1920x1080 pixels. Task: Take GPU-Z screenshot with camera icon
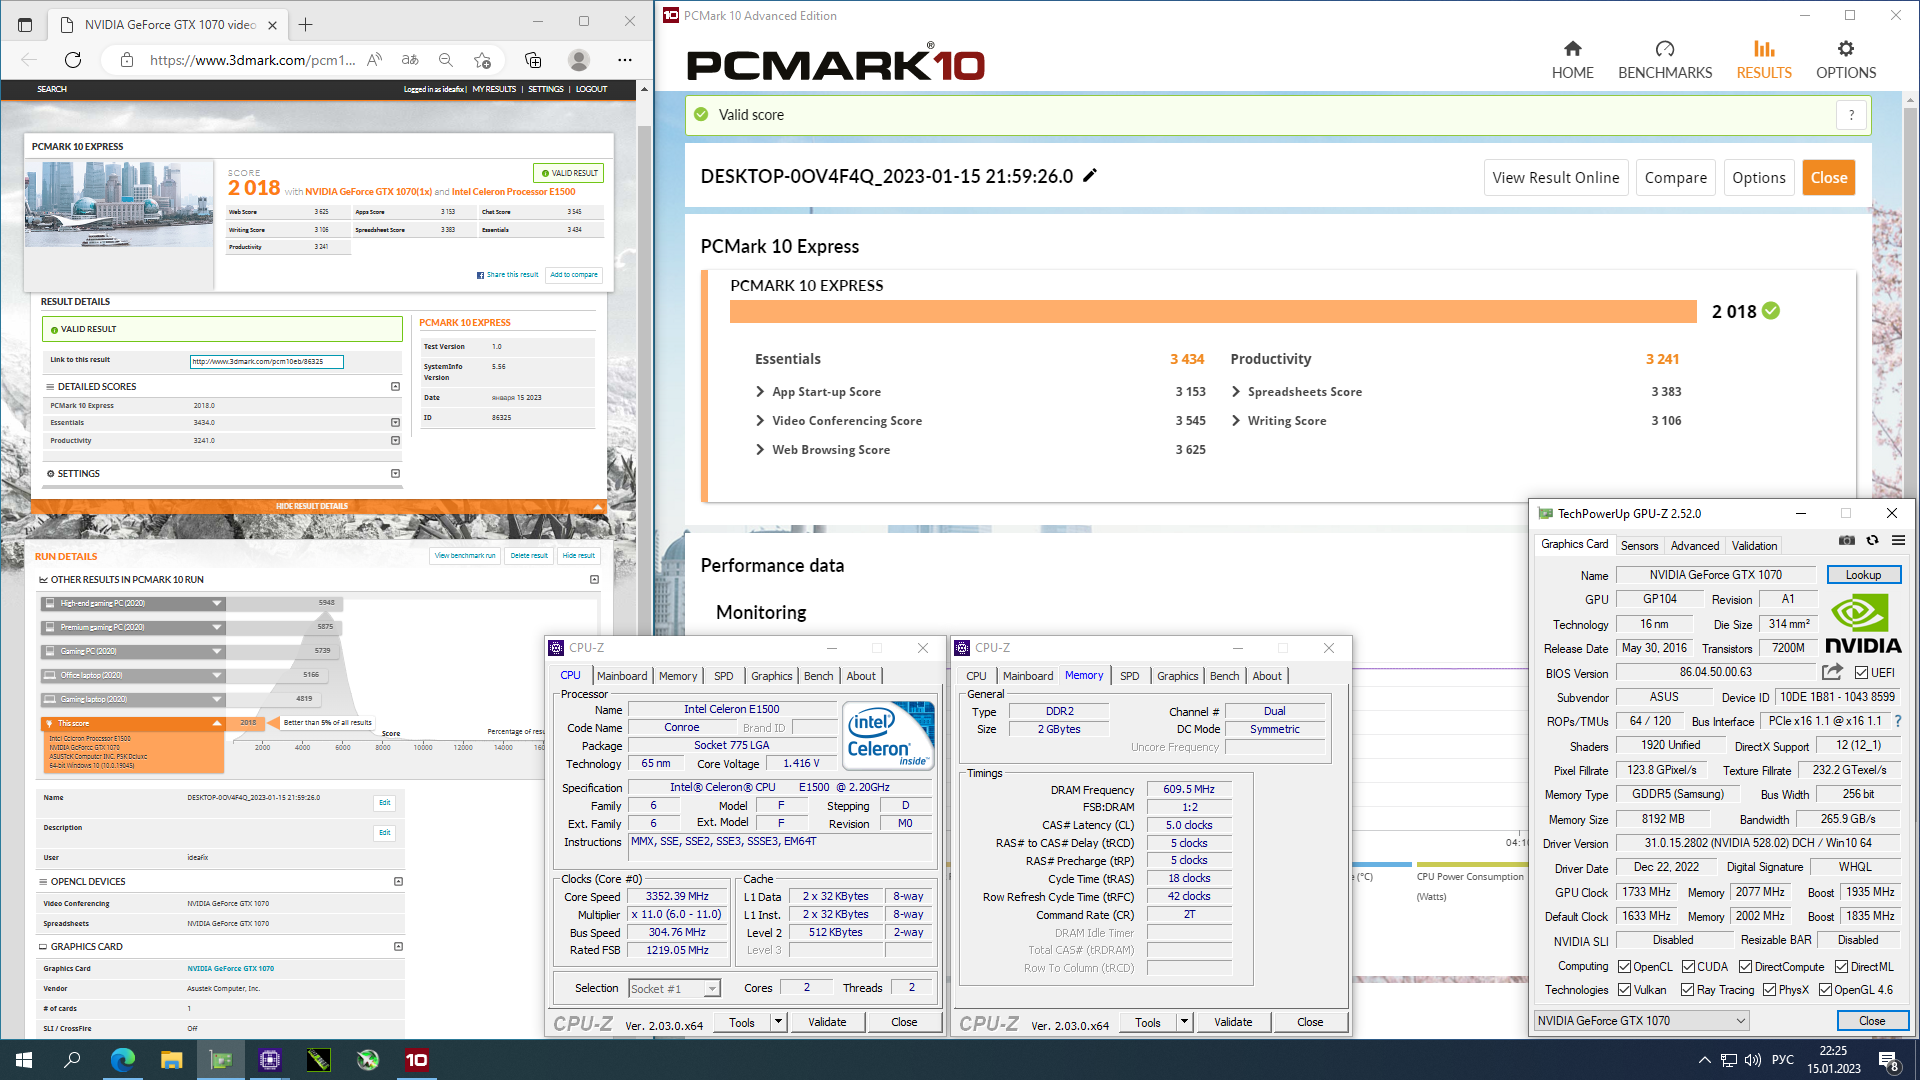pos(1846,541)
